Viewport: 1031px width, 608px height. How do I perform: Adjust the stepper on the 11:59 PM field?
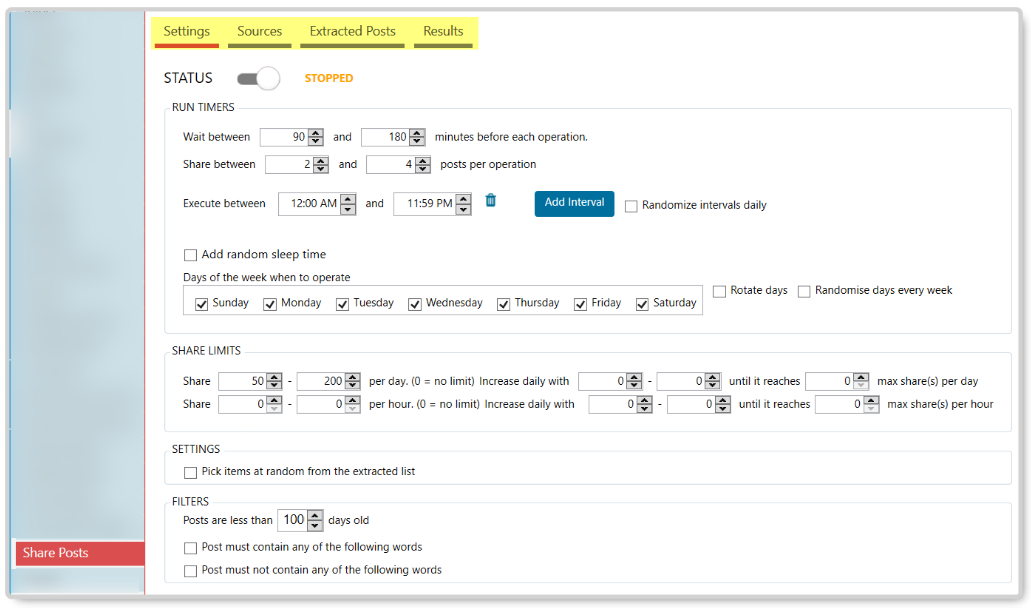coord(464,204)
